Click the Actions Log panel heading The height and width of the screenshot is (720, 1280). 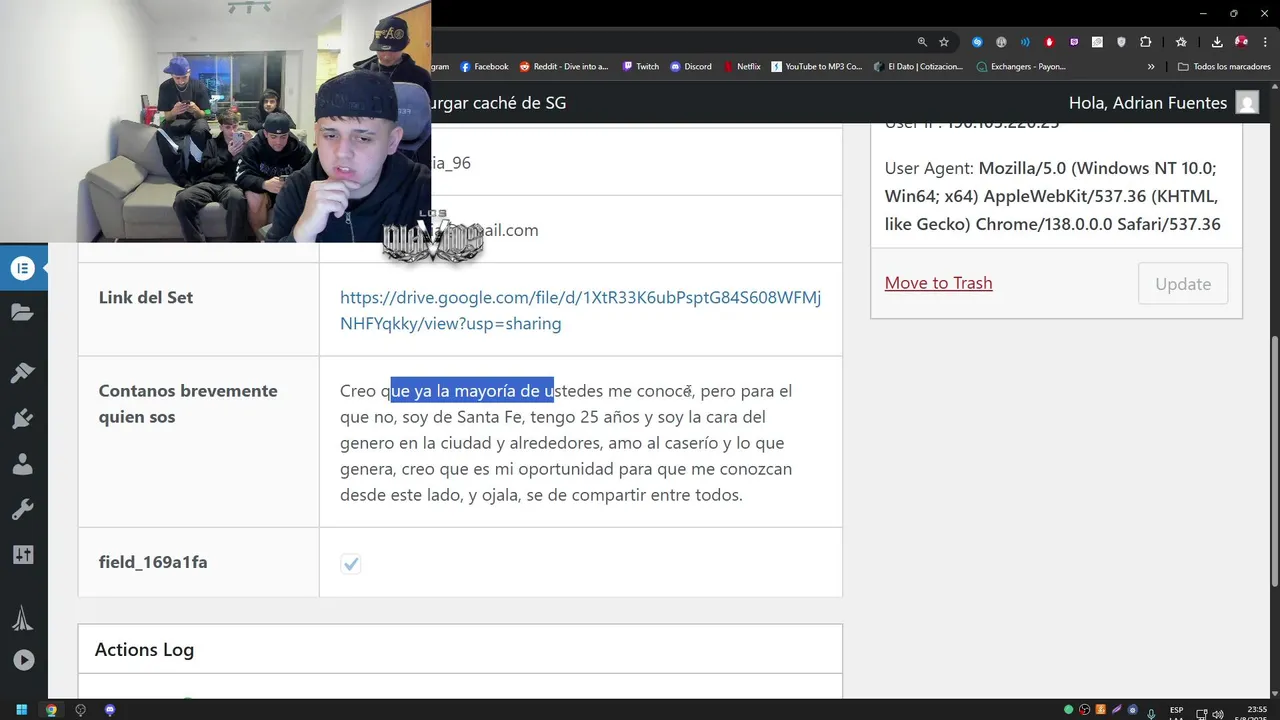(144, 650)
